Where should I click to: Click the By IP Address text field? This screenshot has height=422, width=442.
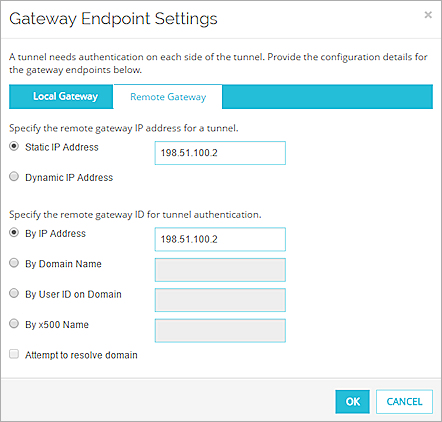click(x=220, y=239)
